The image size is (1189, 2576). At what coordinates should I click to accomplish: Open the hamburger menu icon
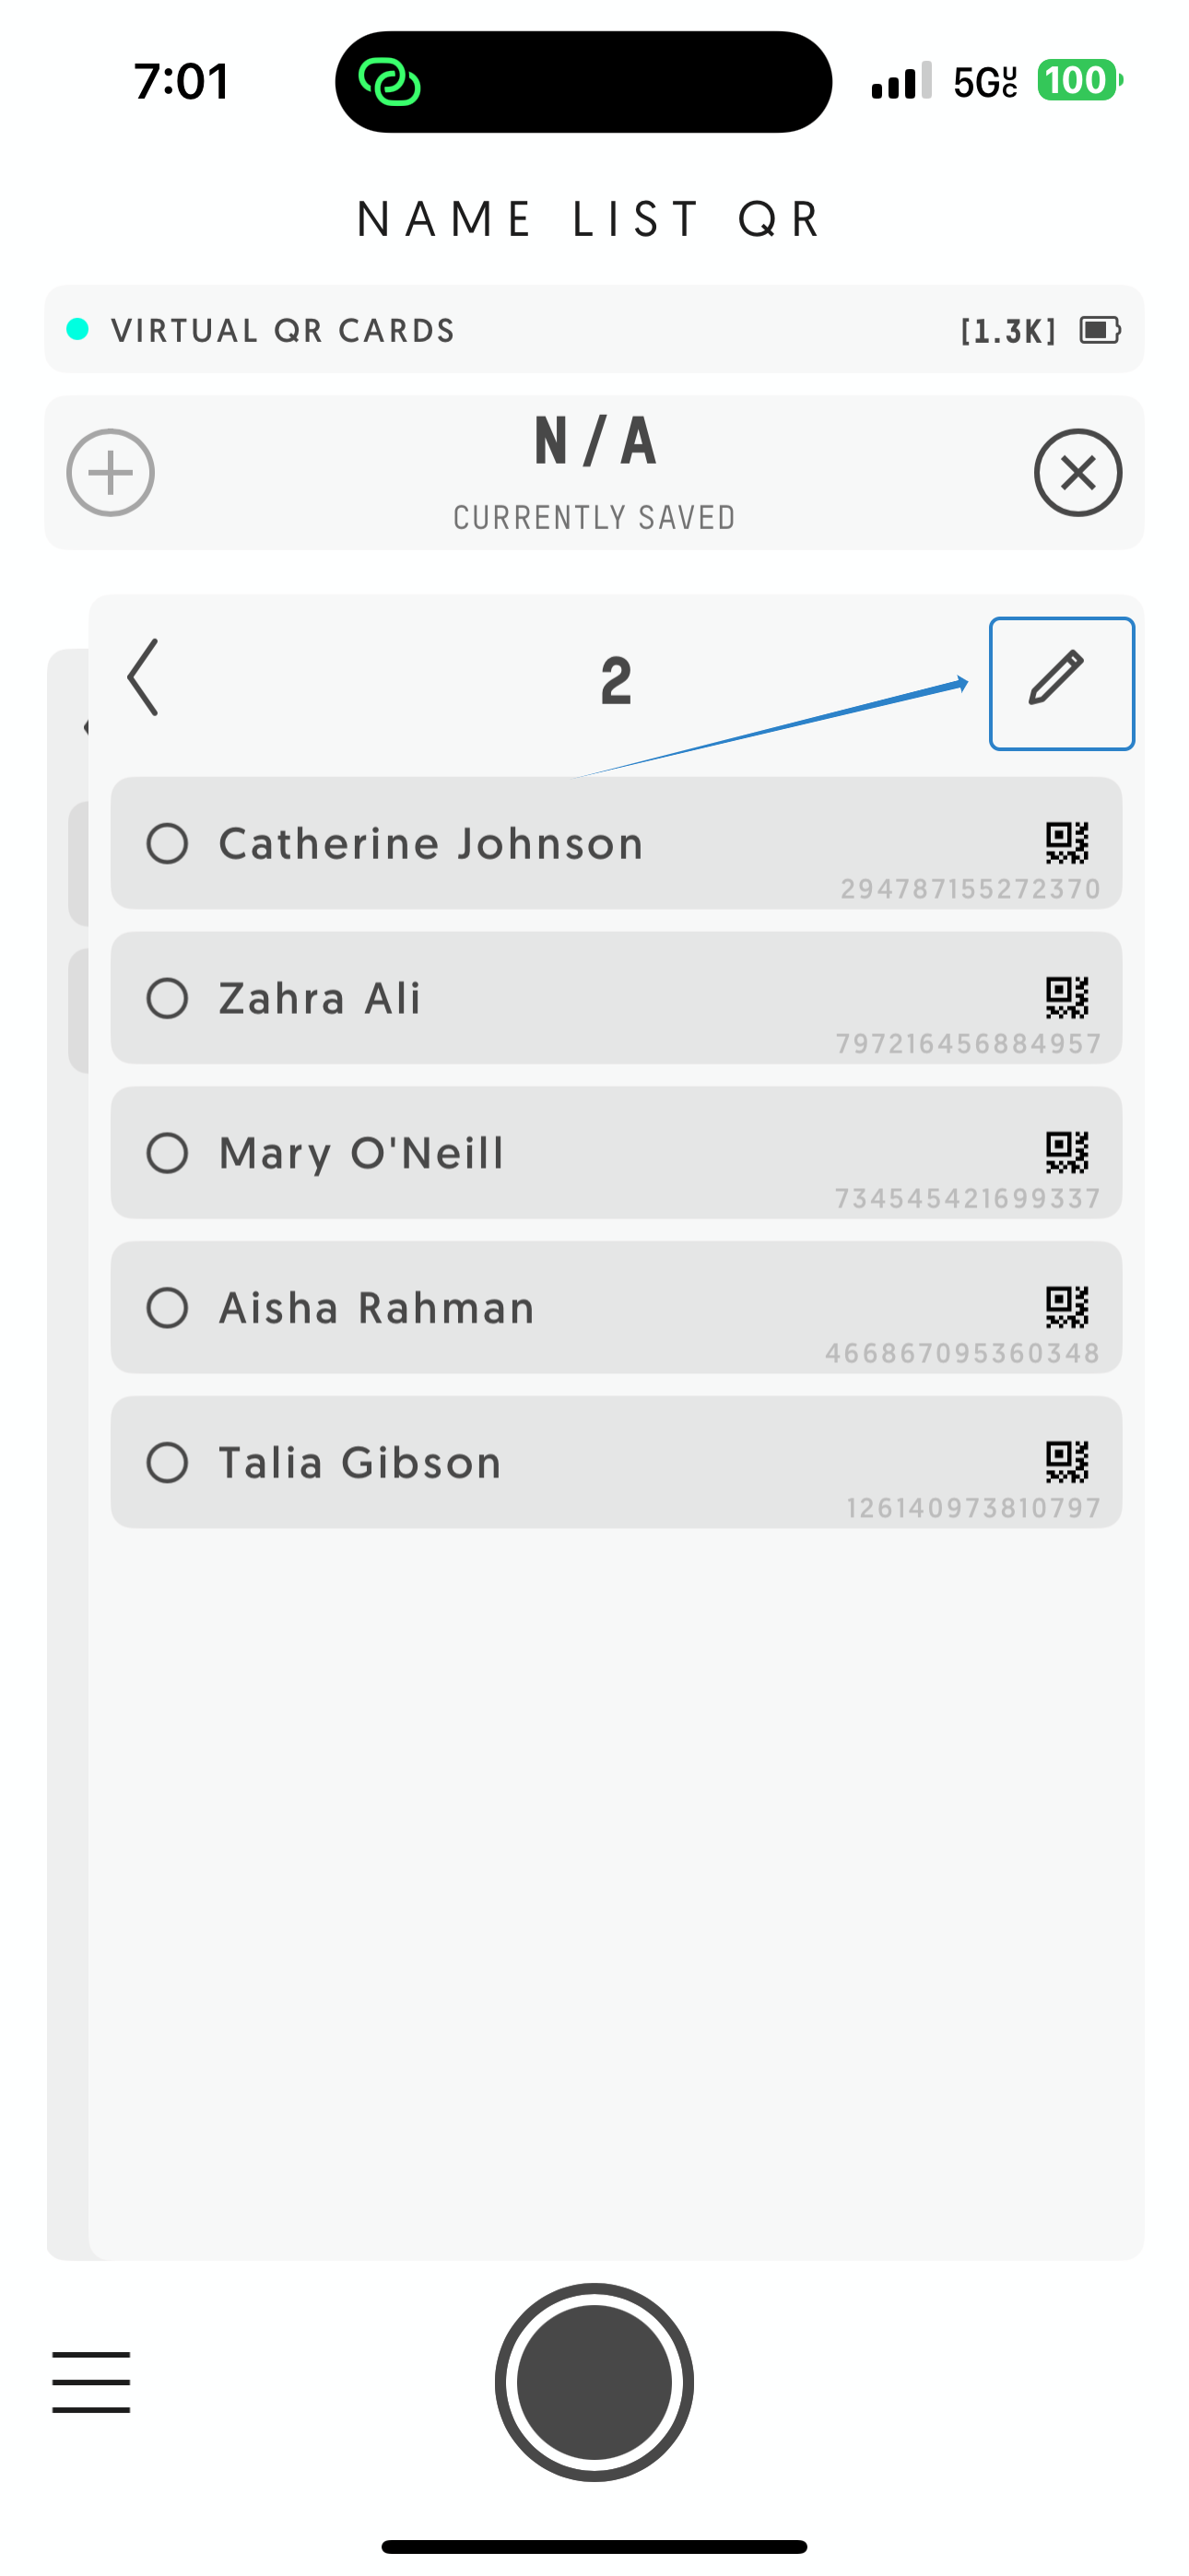[91, 2382]
